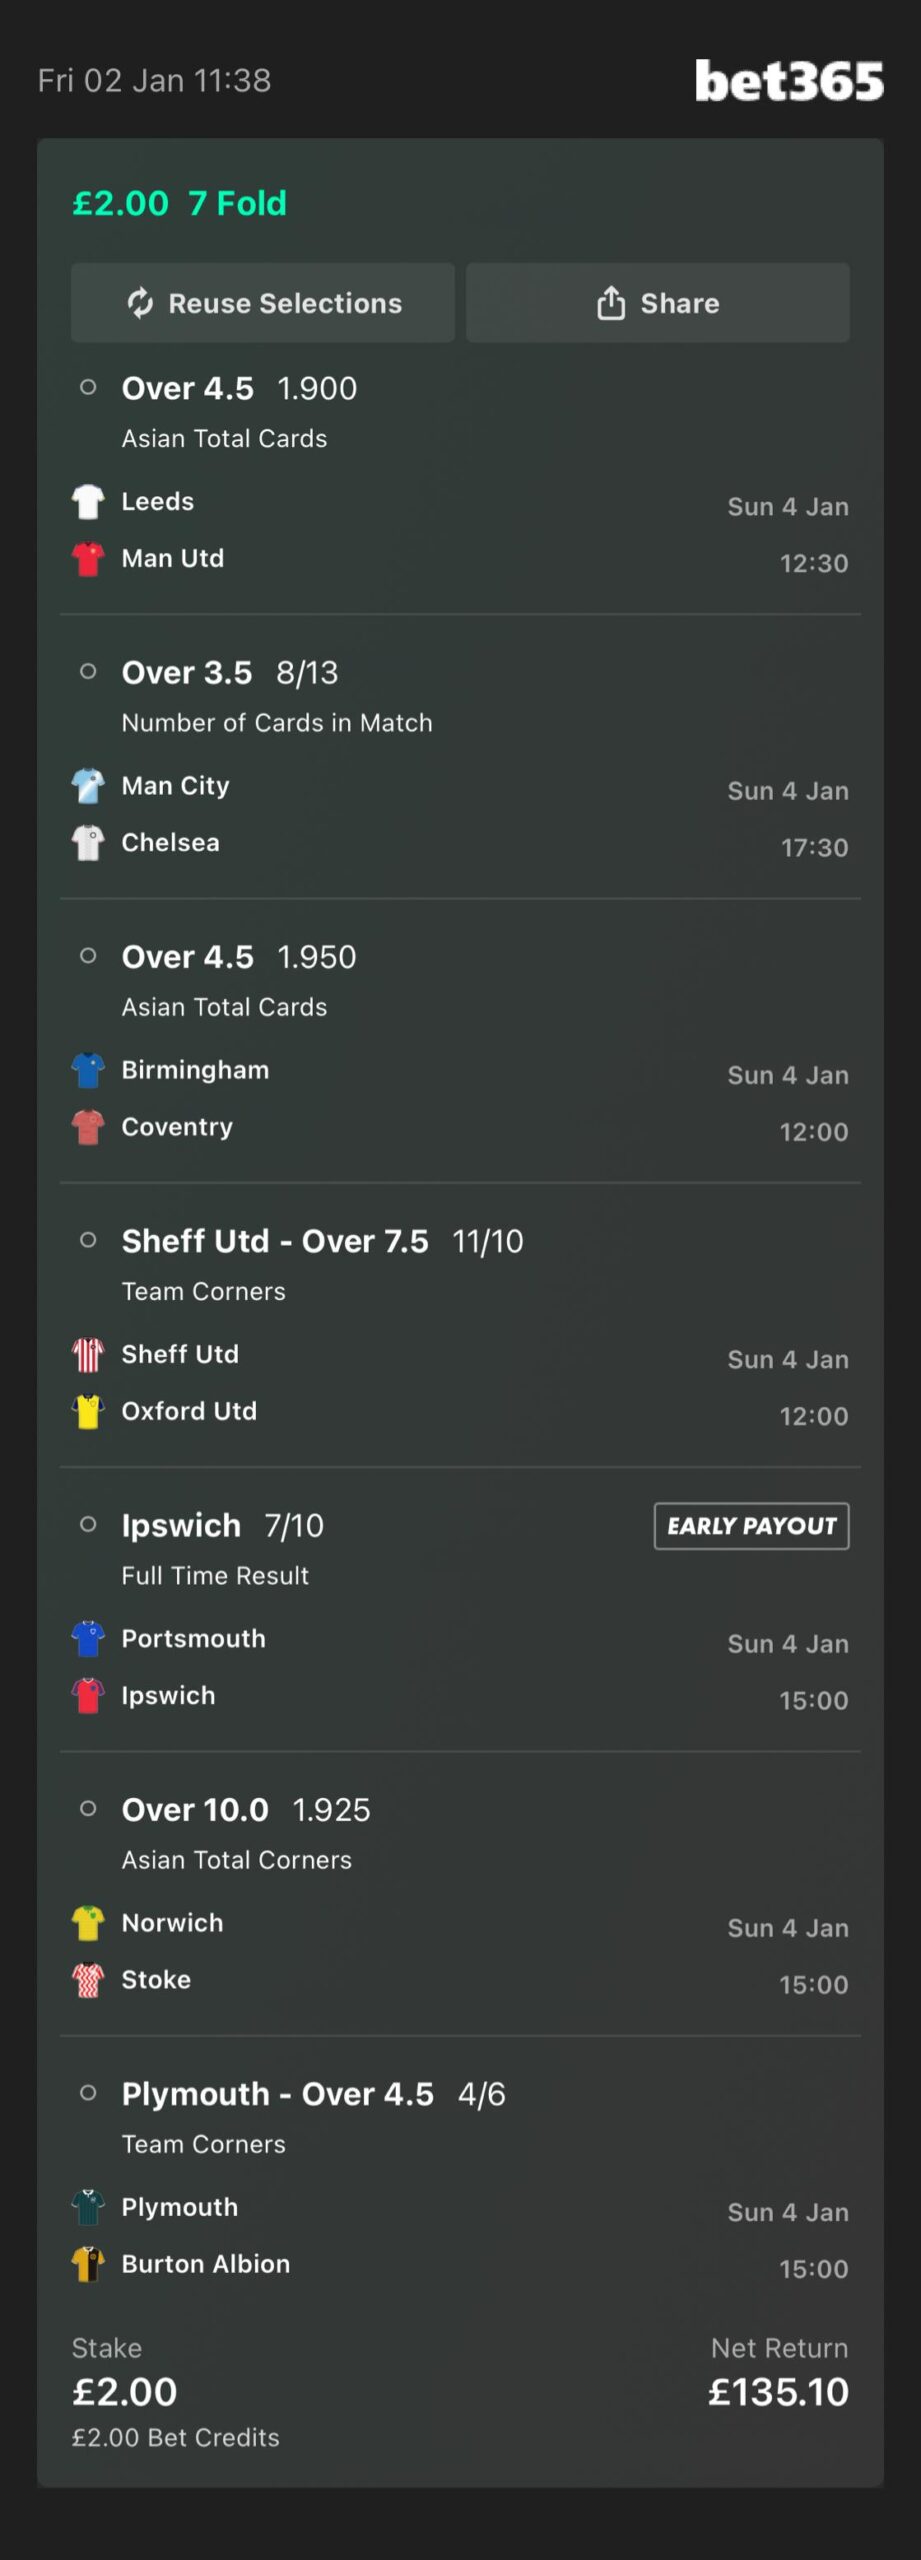This screenshot has height=2560, width=921.
Task: Tap the Share upload icon
Action: tap(610, 303)
